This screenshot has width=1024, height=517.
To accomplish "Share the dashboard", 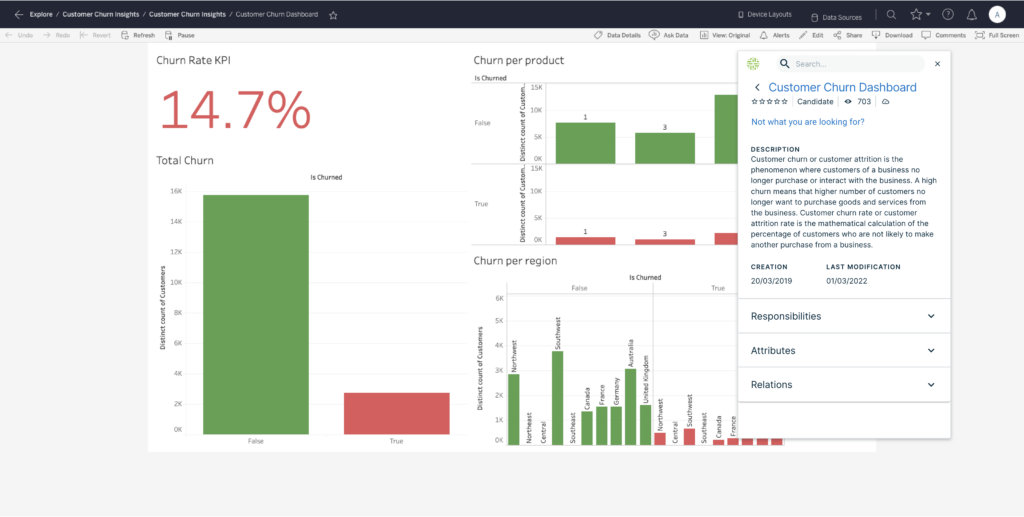I will click(x=848, y=35).
